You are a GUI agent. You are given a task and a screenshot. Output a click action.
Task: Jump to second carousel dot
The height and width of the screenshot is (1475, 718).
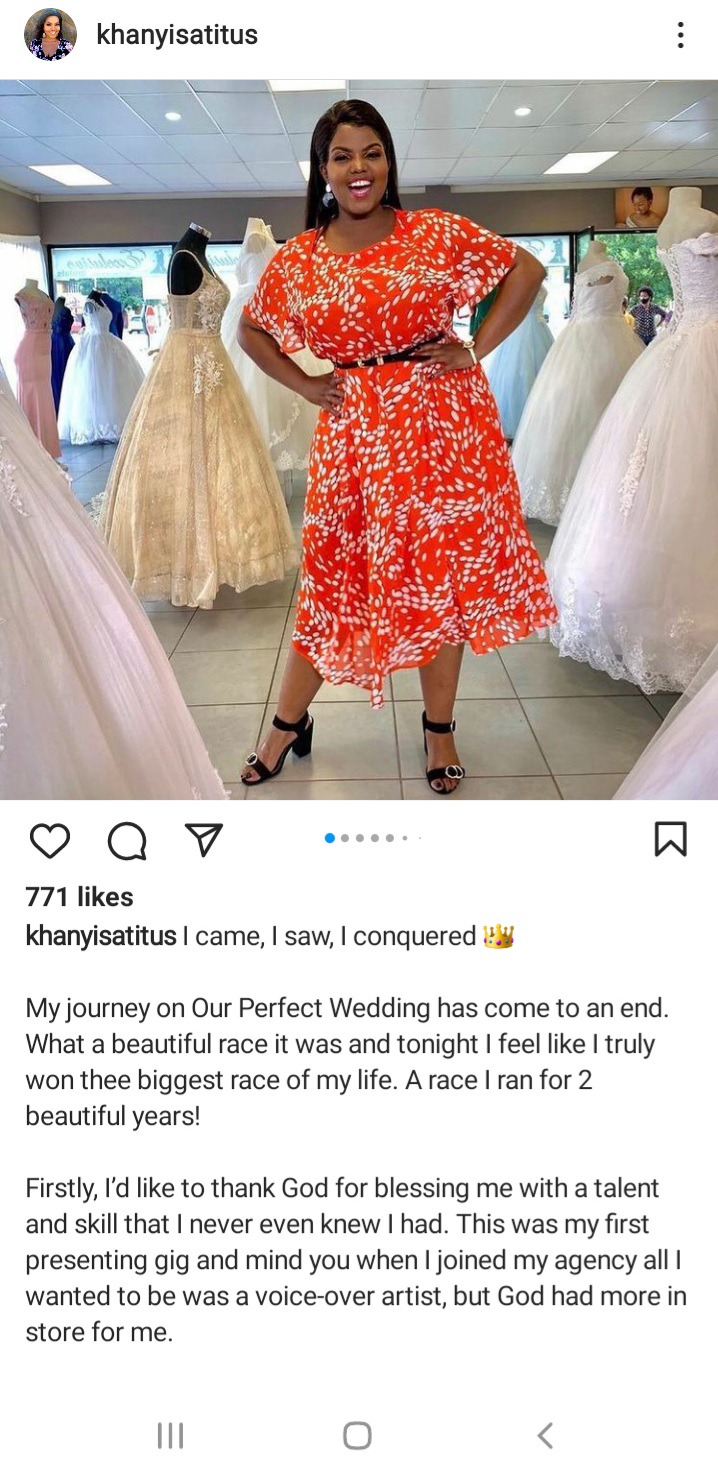click(345, 838)
